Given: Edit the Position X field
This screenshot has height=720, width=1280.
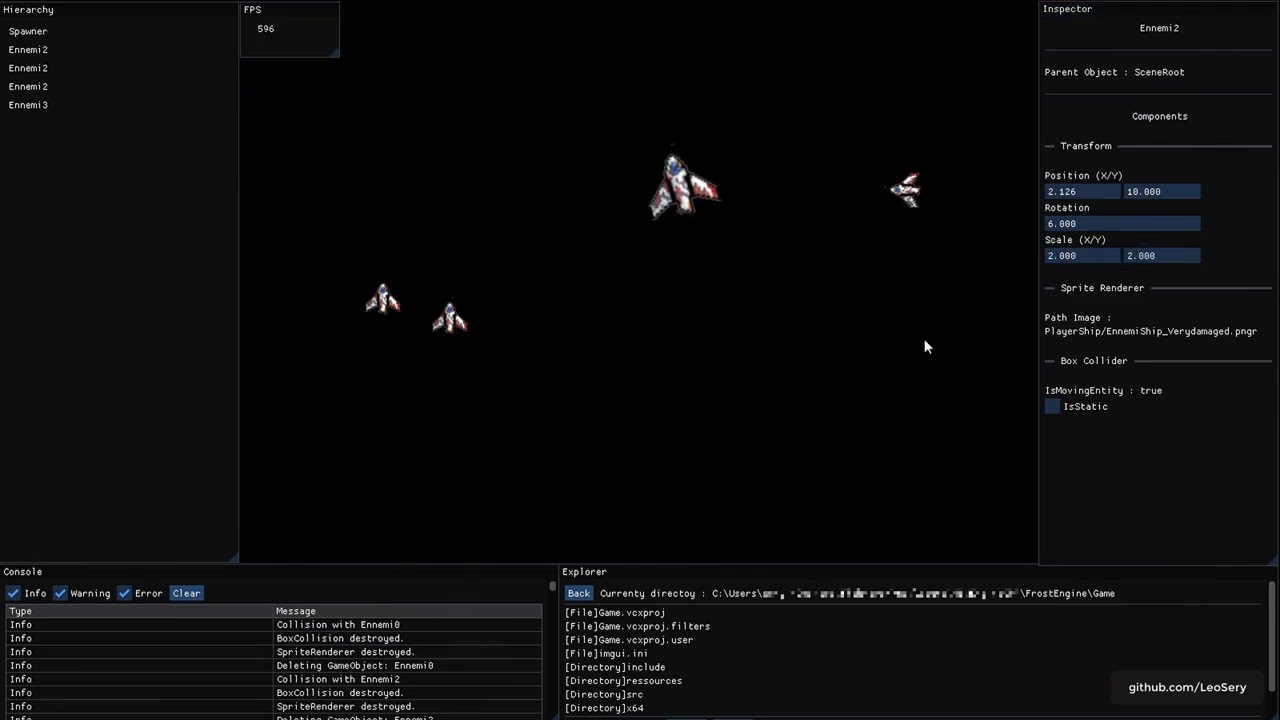Looking at the screenshot, I should pyautogui.click(x=1082, y=191).
